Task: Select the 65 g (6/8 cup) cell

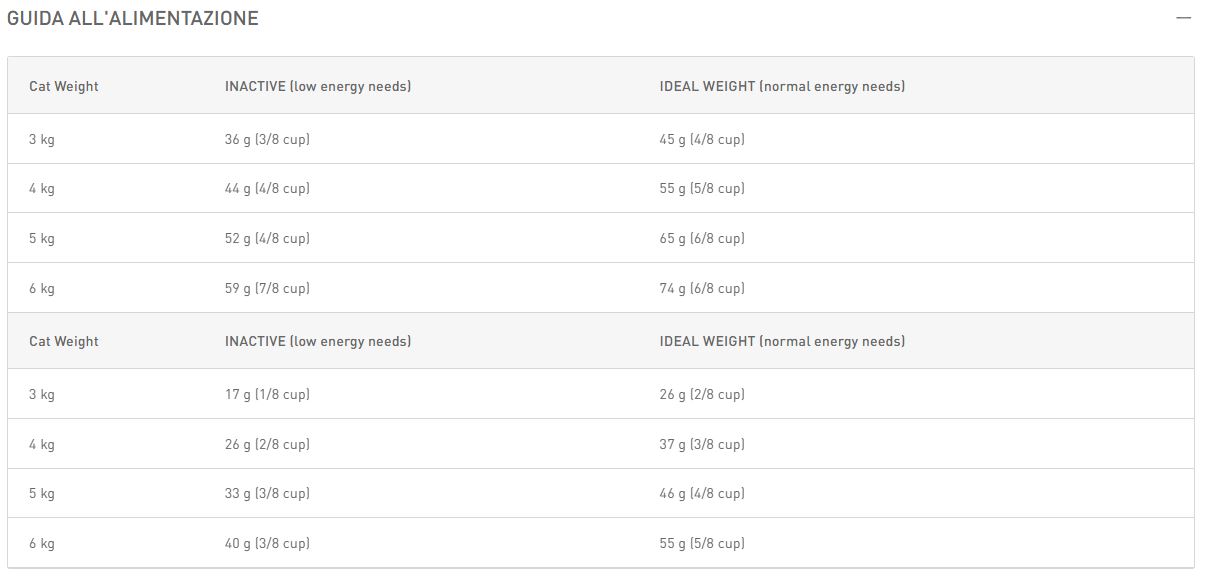Action: (x=702, y=238)
